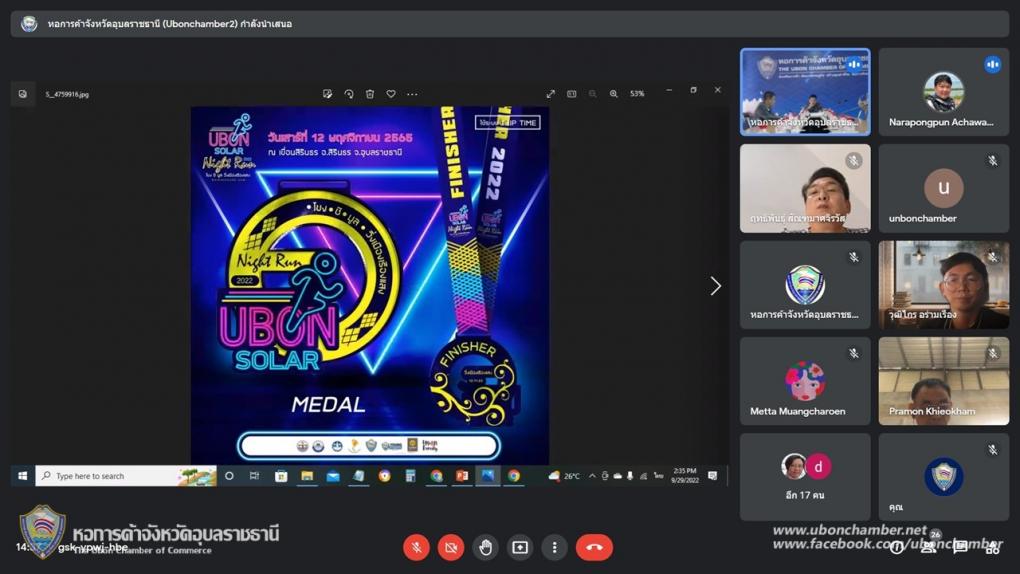Open the See more ellipsis menu in Photos
Screen dimensions: 1020x574
click(412, 94)
